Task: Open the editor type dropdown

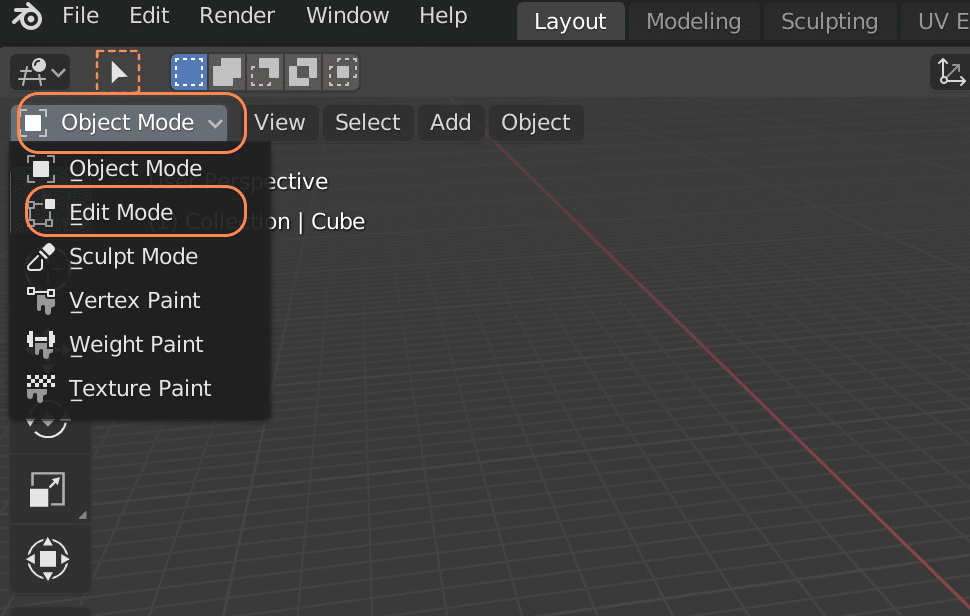Action: [x=40, y=72]
